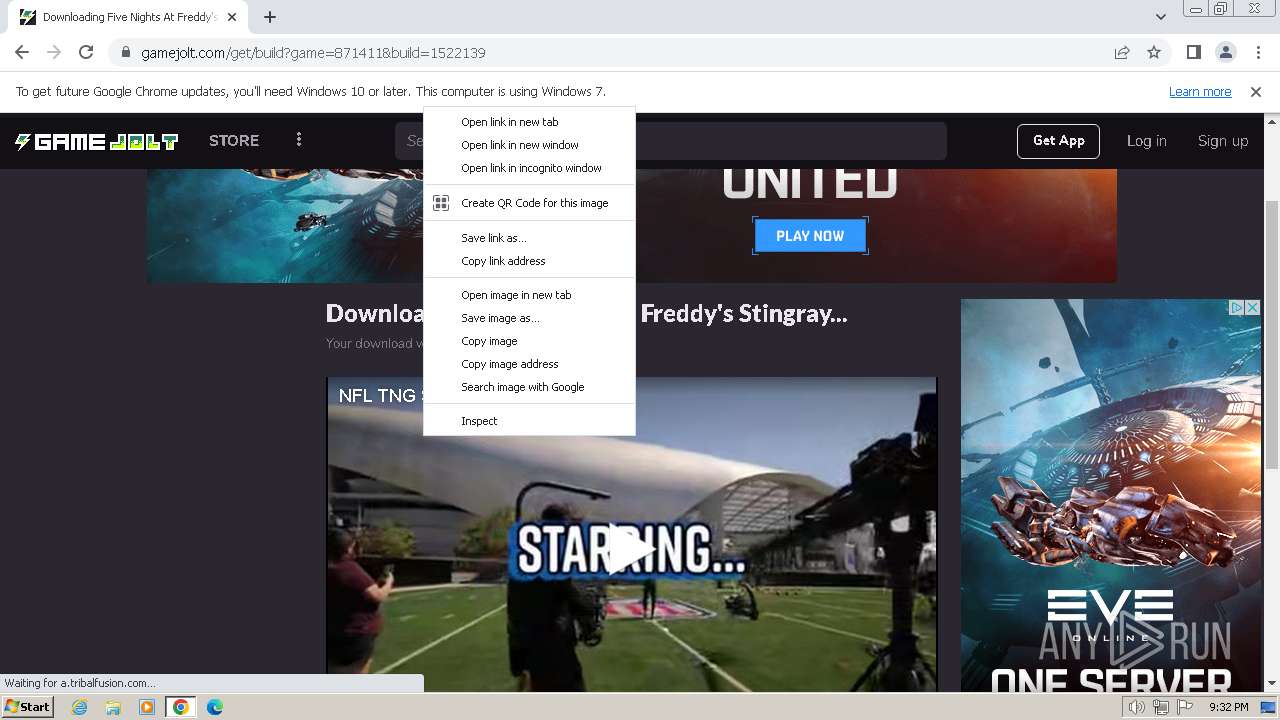Screen dimensions: 1280x720
Task: Open a new tab with the plus button
Action: coord(270,17)
